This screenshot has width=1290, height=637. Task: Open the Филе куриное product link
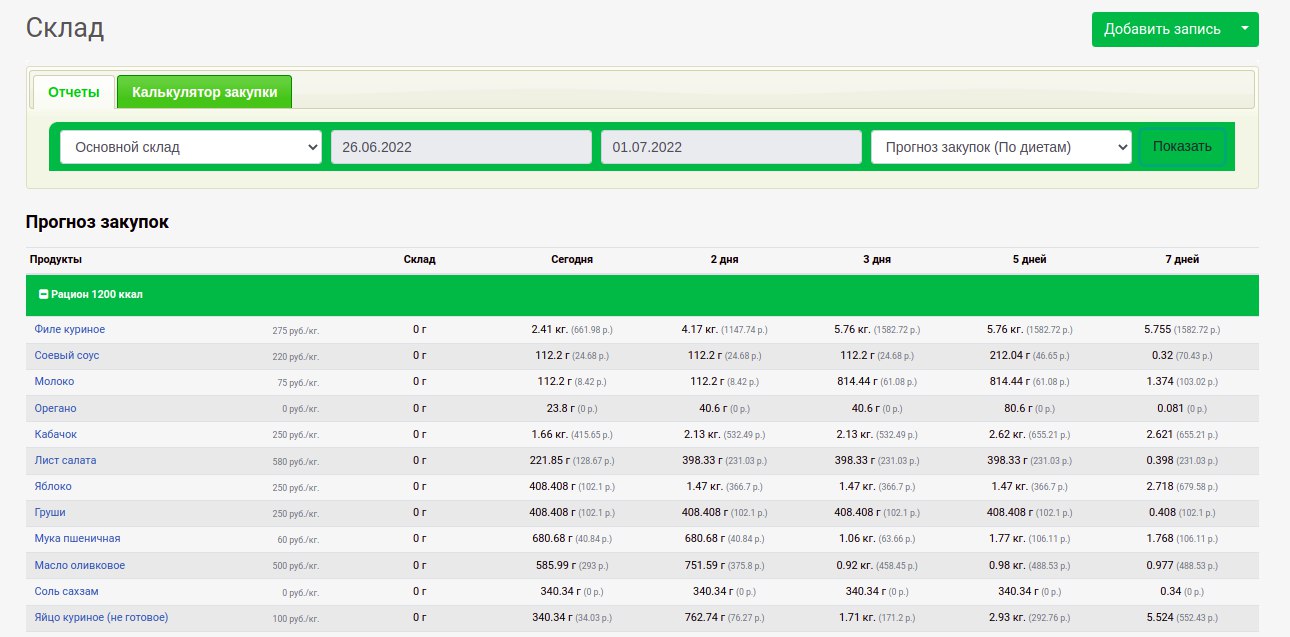click(x=69, y=329)
